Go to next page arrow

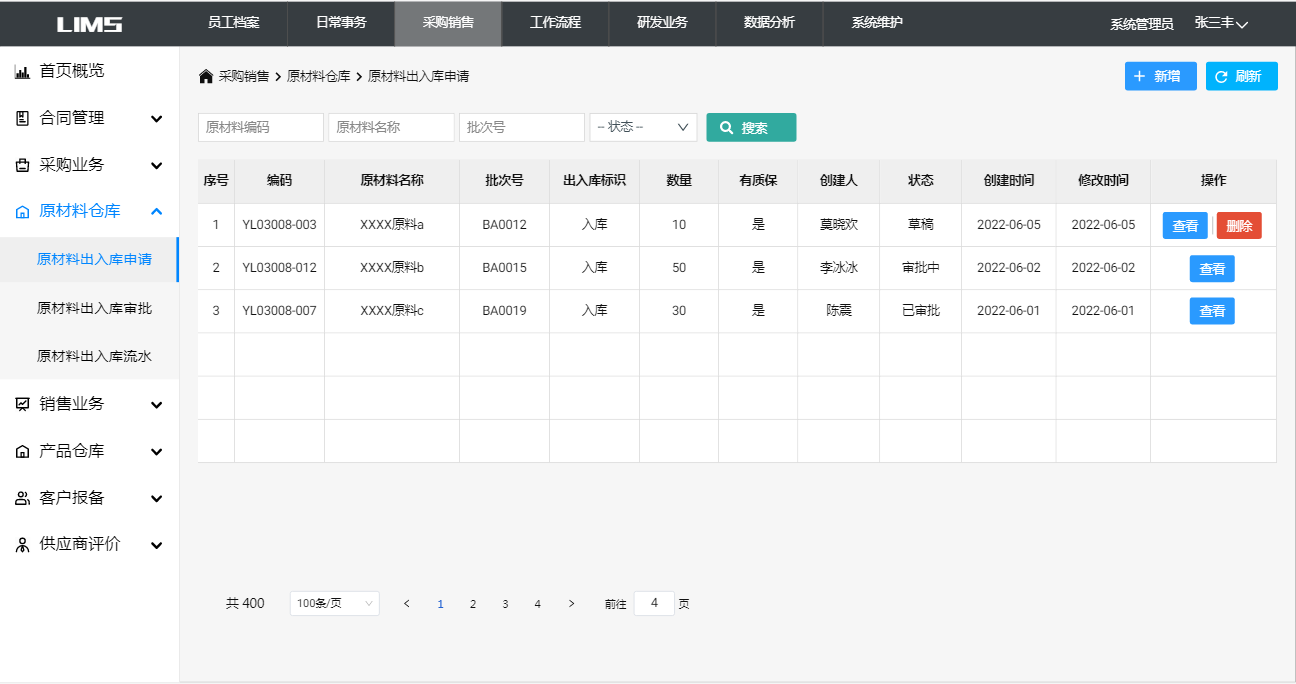click(x=571, y=603)
